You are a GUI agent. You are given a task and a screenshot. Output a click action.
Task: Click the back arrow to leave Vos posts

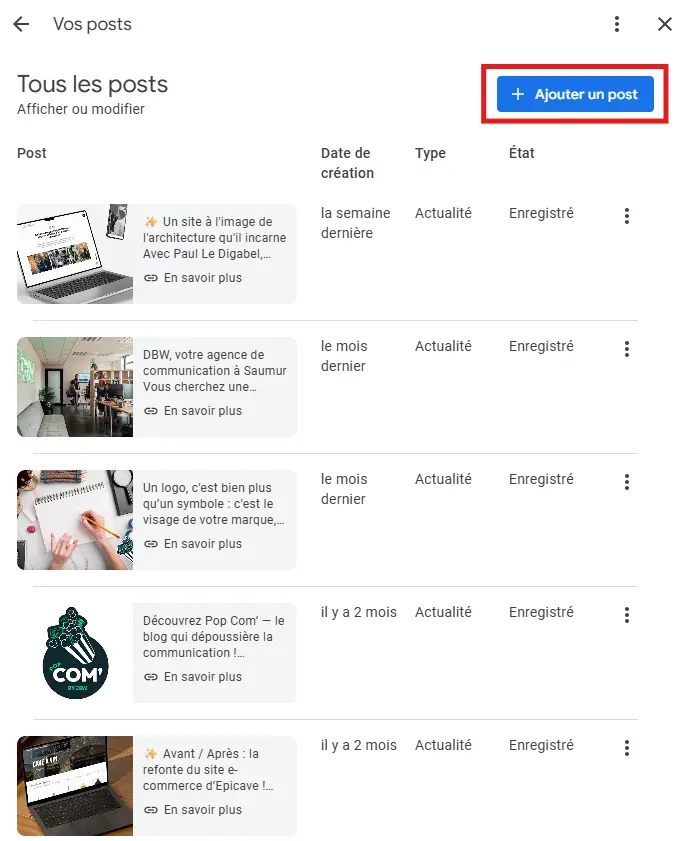pos(21,24)
